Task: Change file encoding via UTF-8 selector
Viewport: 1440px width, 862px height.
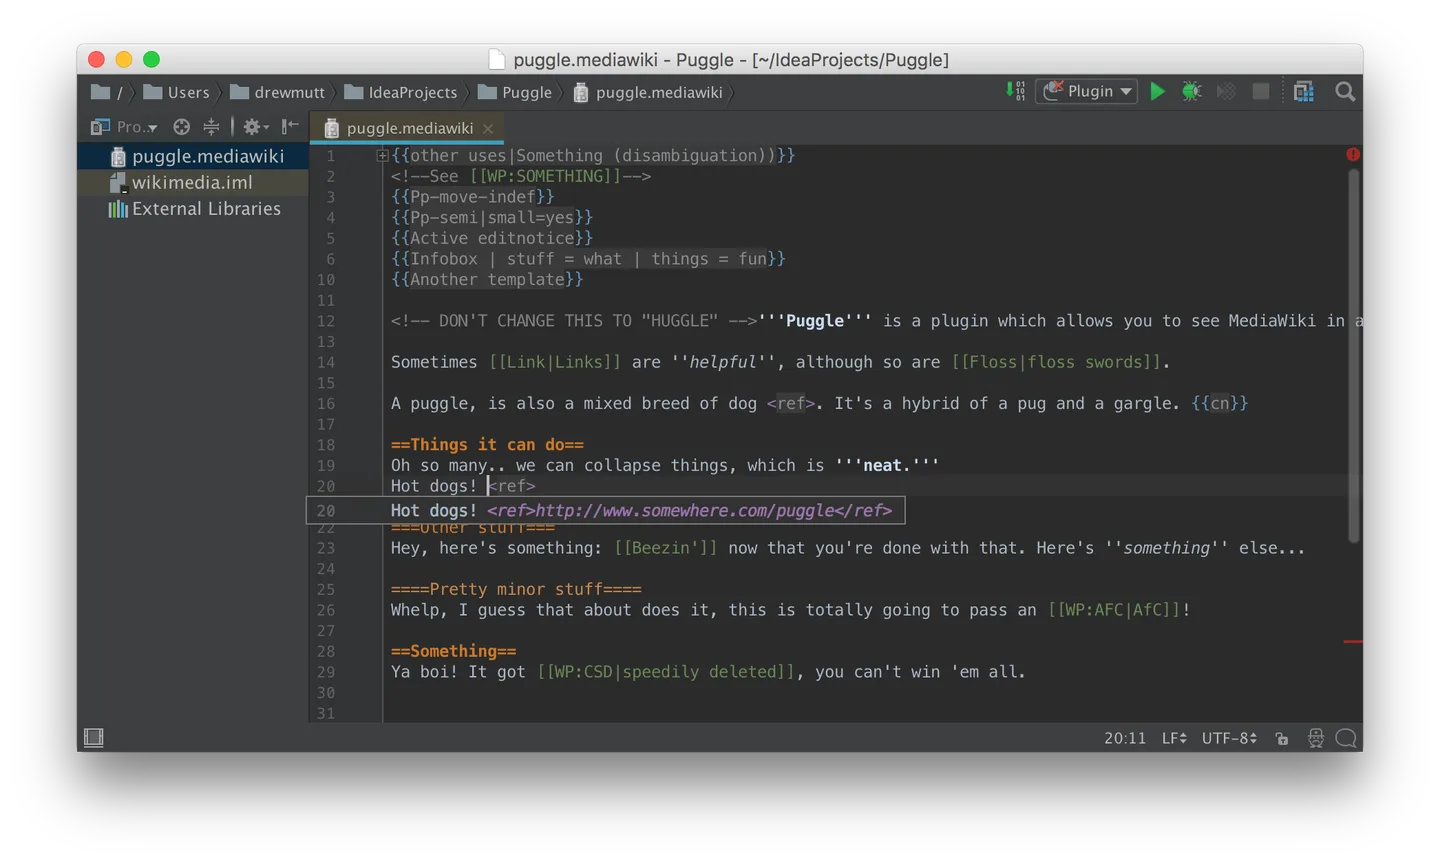Action: point(1229,738)
